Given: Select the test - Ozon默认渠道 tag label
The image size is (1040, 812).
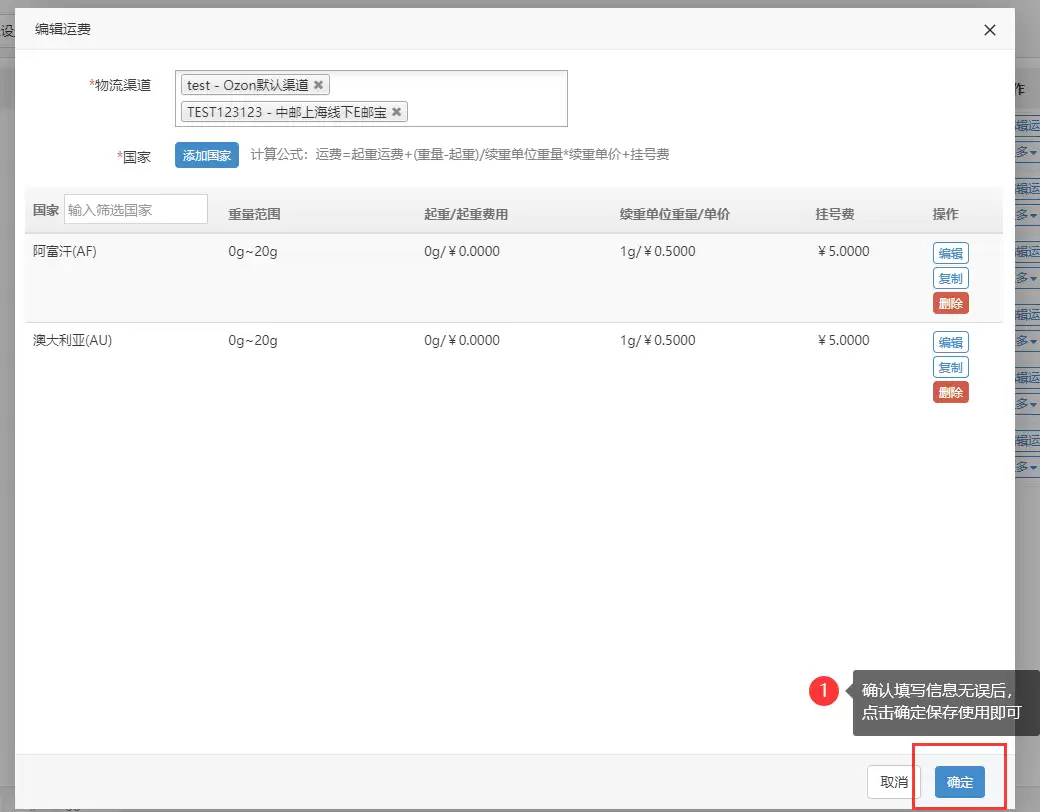Looking at the screenshot, I should pyautogui.click(x=247, y=85).
